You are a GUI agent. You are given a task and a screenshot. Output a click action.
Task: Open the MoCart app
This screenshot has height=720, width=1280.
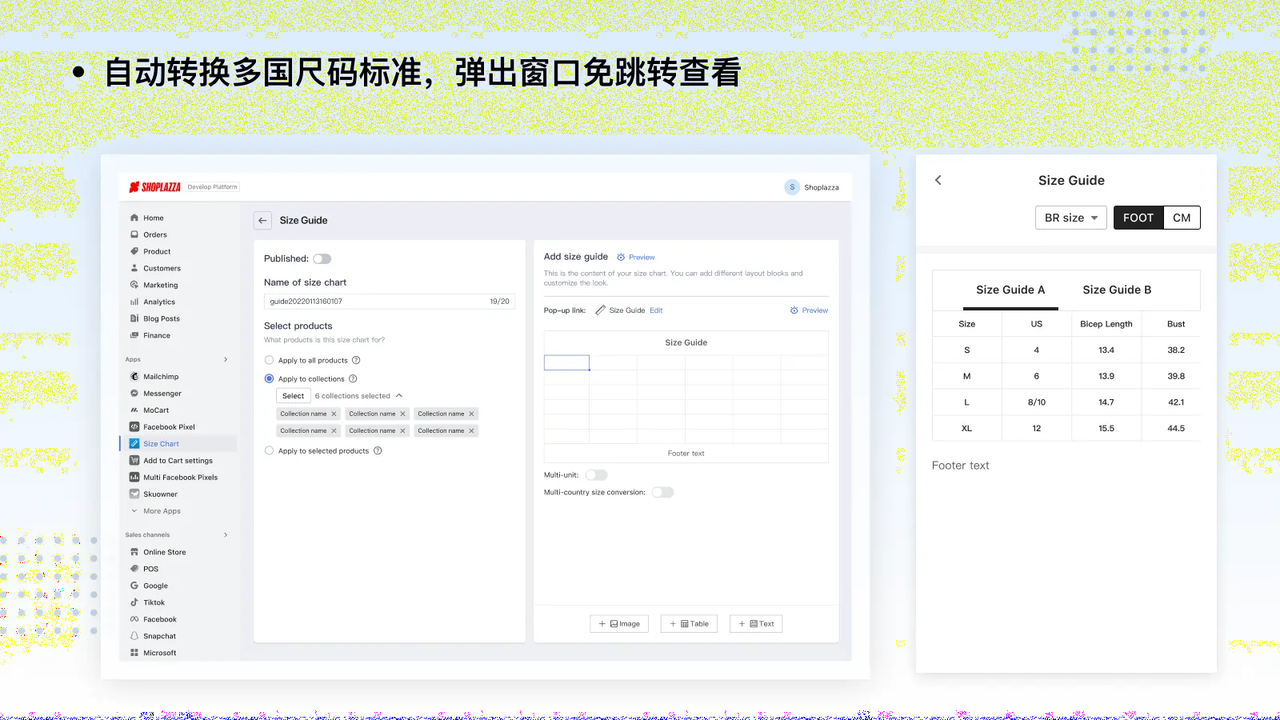pos(156,410)
